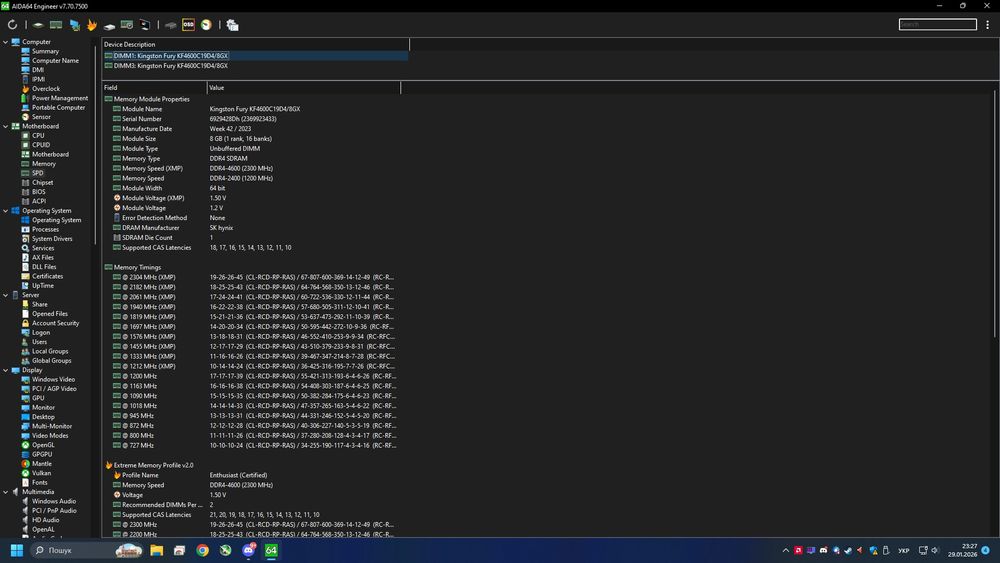Select Recommended DIMMs Per Channel row
This screenshot has height=563, width=1000.
252,504
